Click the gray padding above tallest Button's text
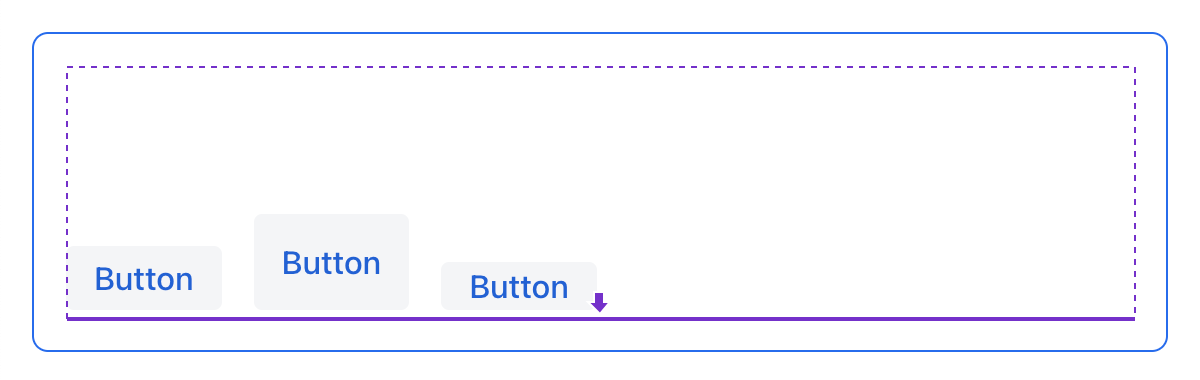1200x380 pixels. point(331,231)
